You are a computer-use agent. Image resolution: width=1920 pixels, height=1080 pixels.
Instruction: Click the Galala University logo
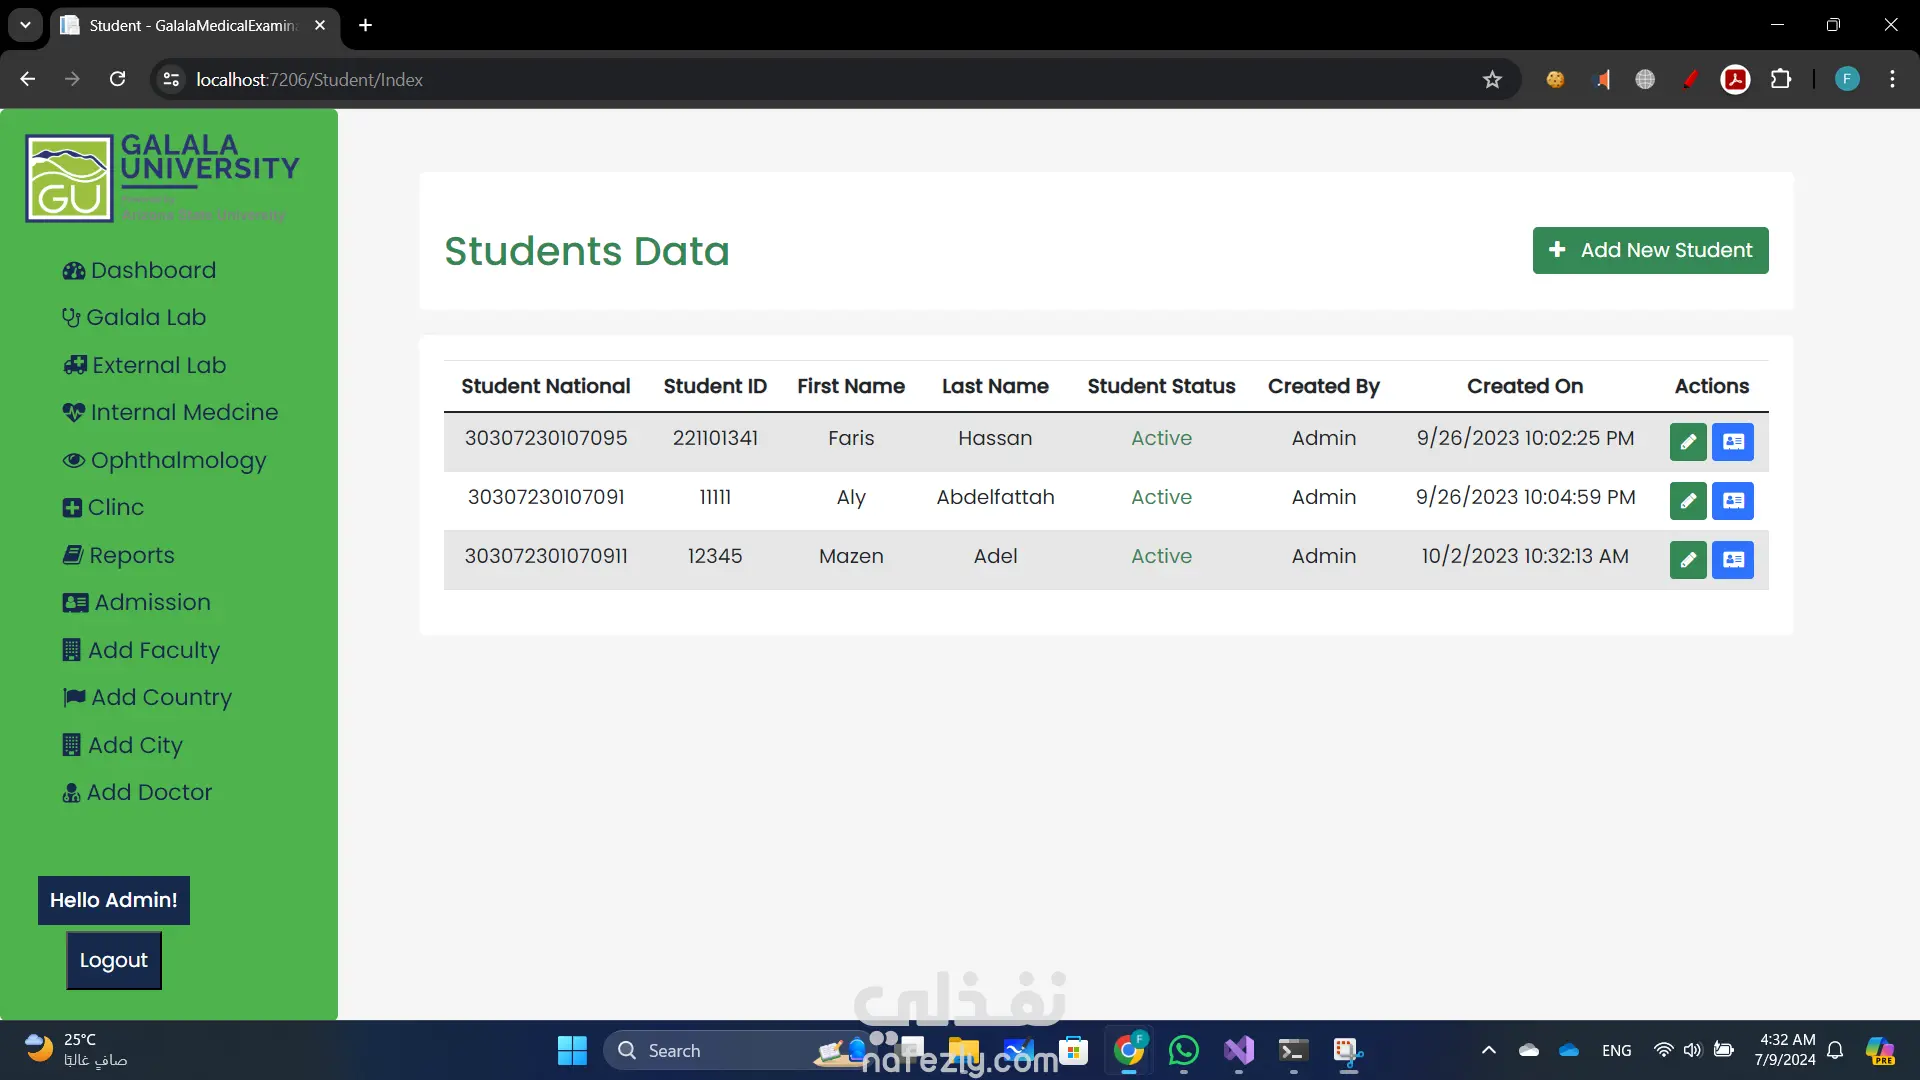click(162, 178)
